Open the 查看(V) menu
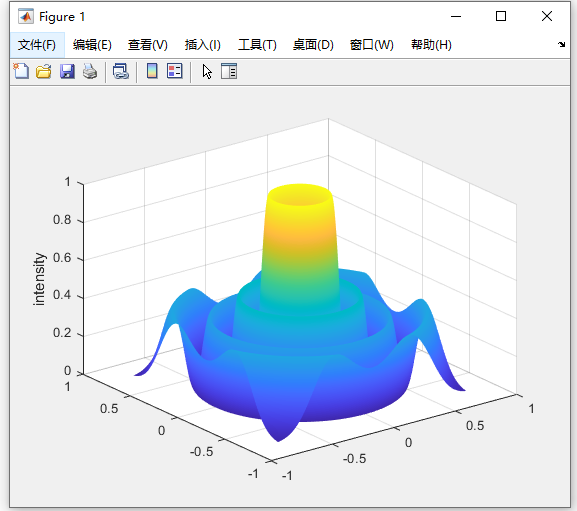577x511 pixels. [x=148, y=45]
